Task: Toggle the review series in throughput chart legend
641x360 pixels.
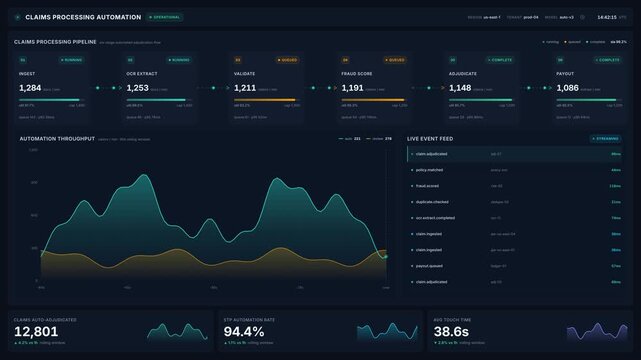Action: point(379,139)
